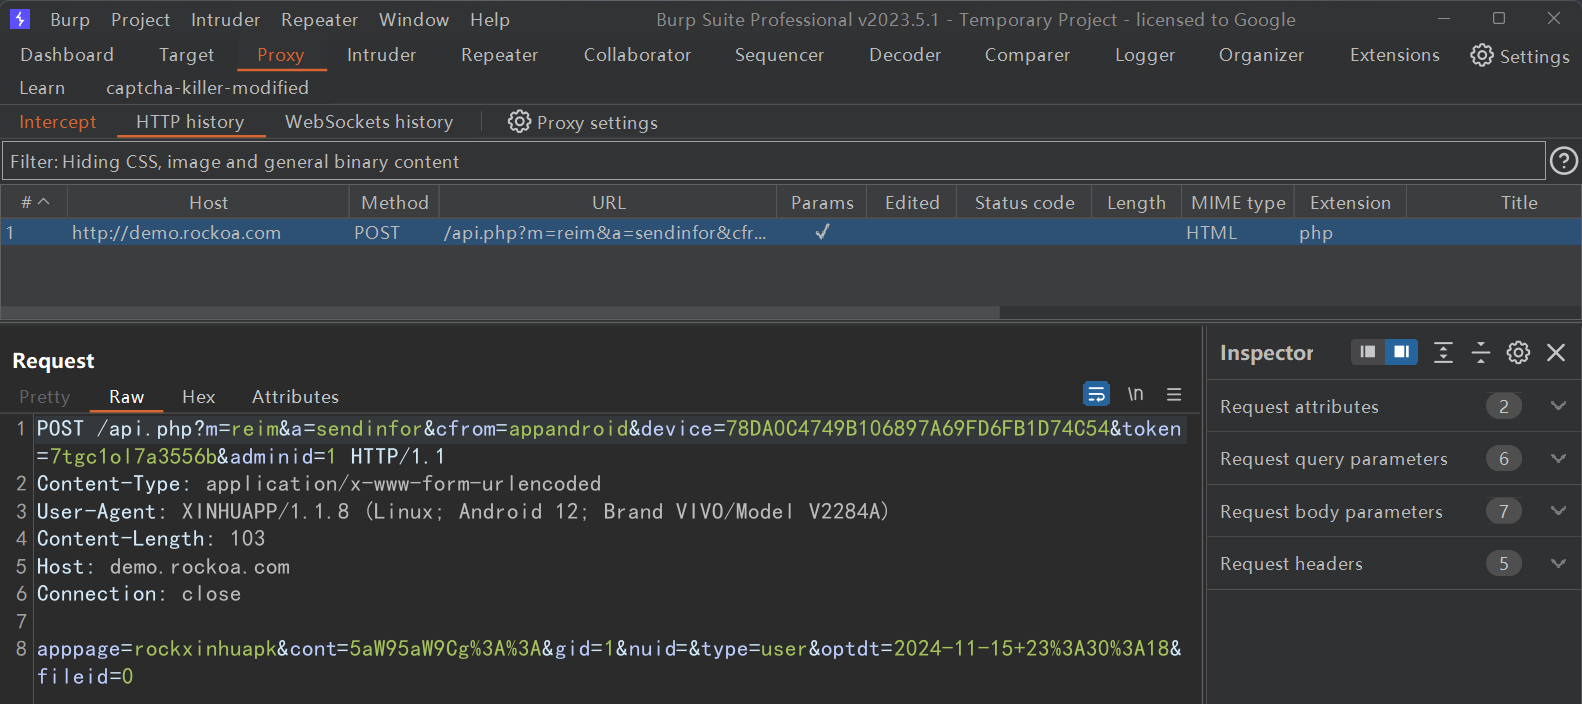The height and width of the screenshot is (704, 1582).
Task: Open the Organizer tab
Action: 1261,55
